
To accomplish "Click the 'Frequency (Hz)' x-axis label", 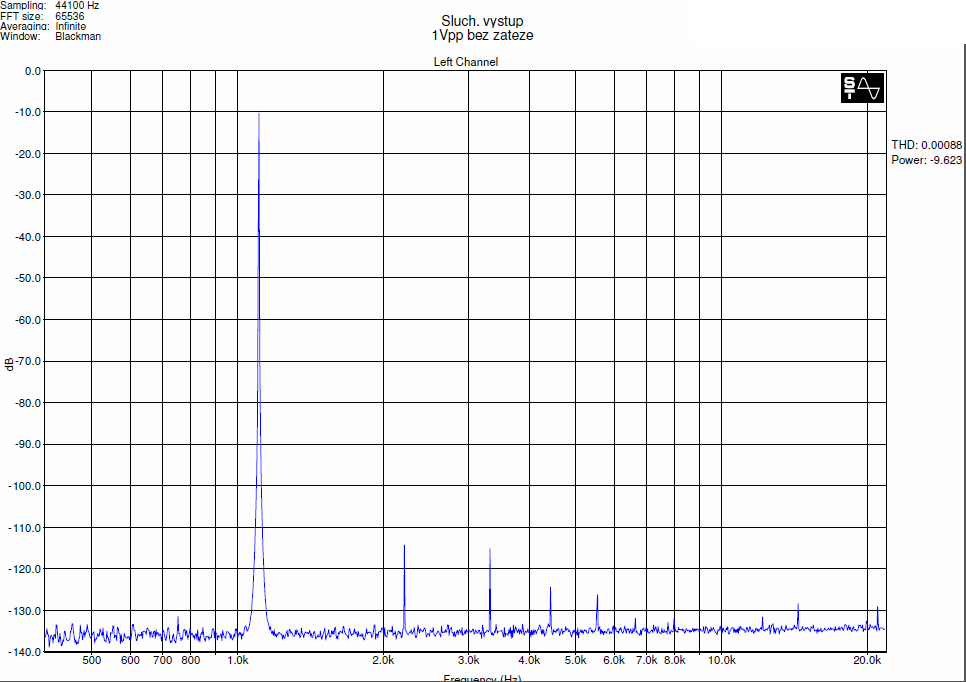I will click(x=482, y=678).
